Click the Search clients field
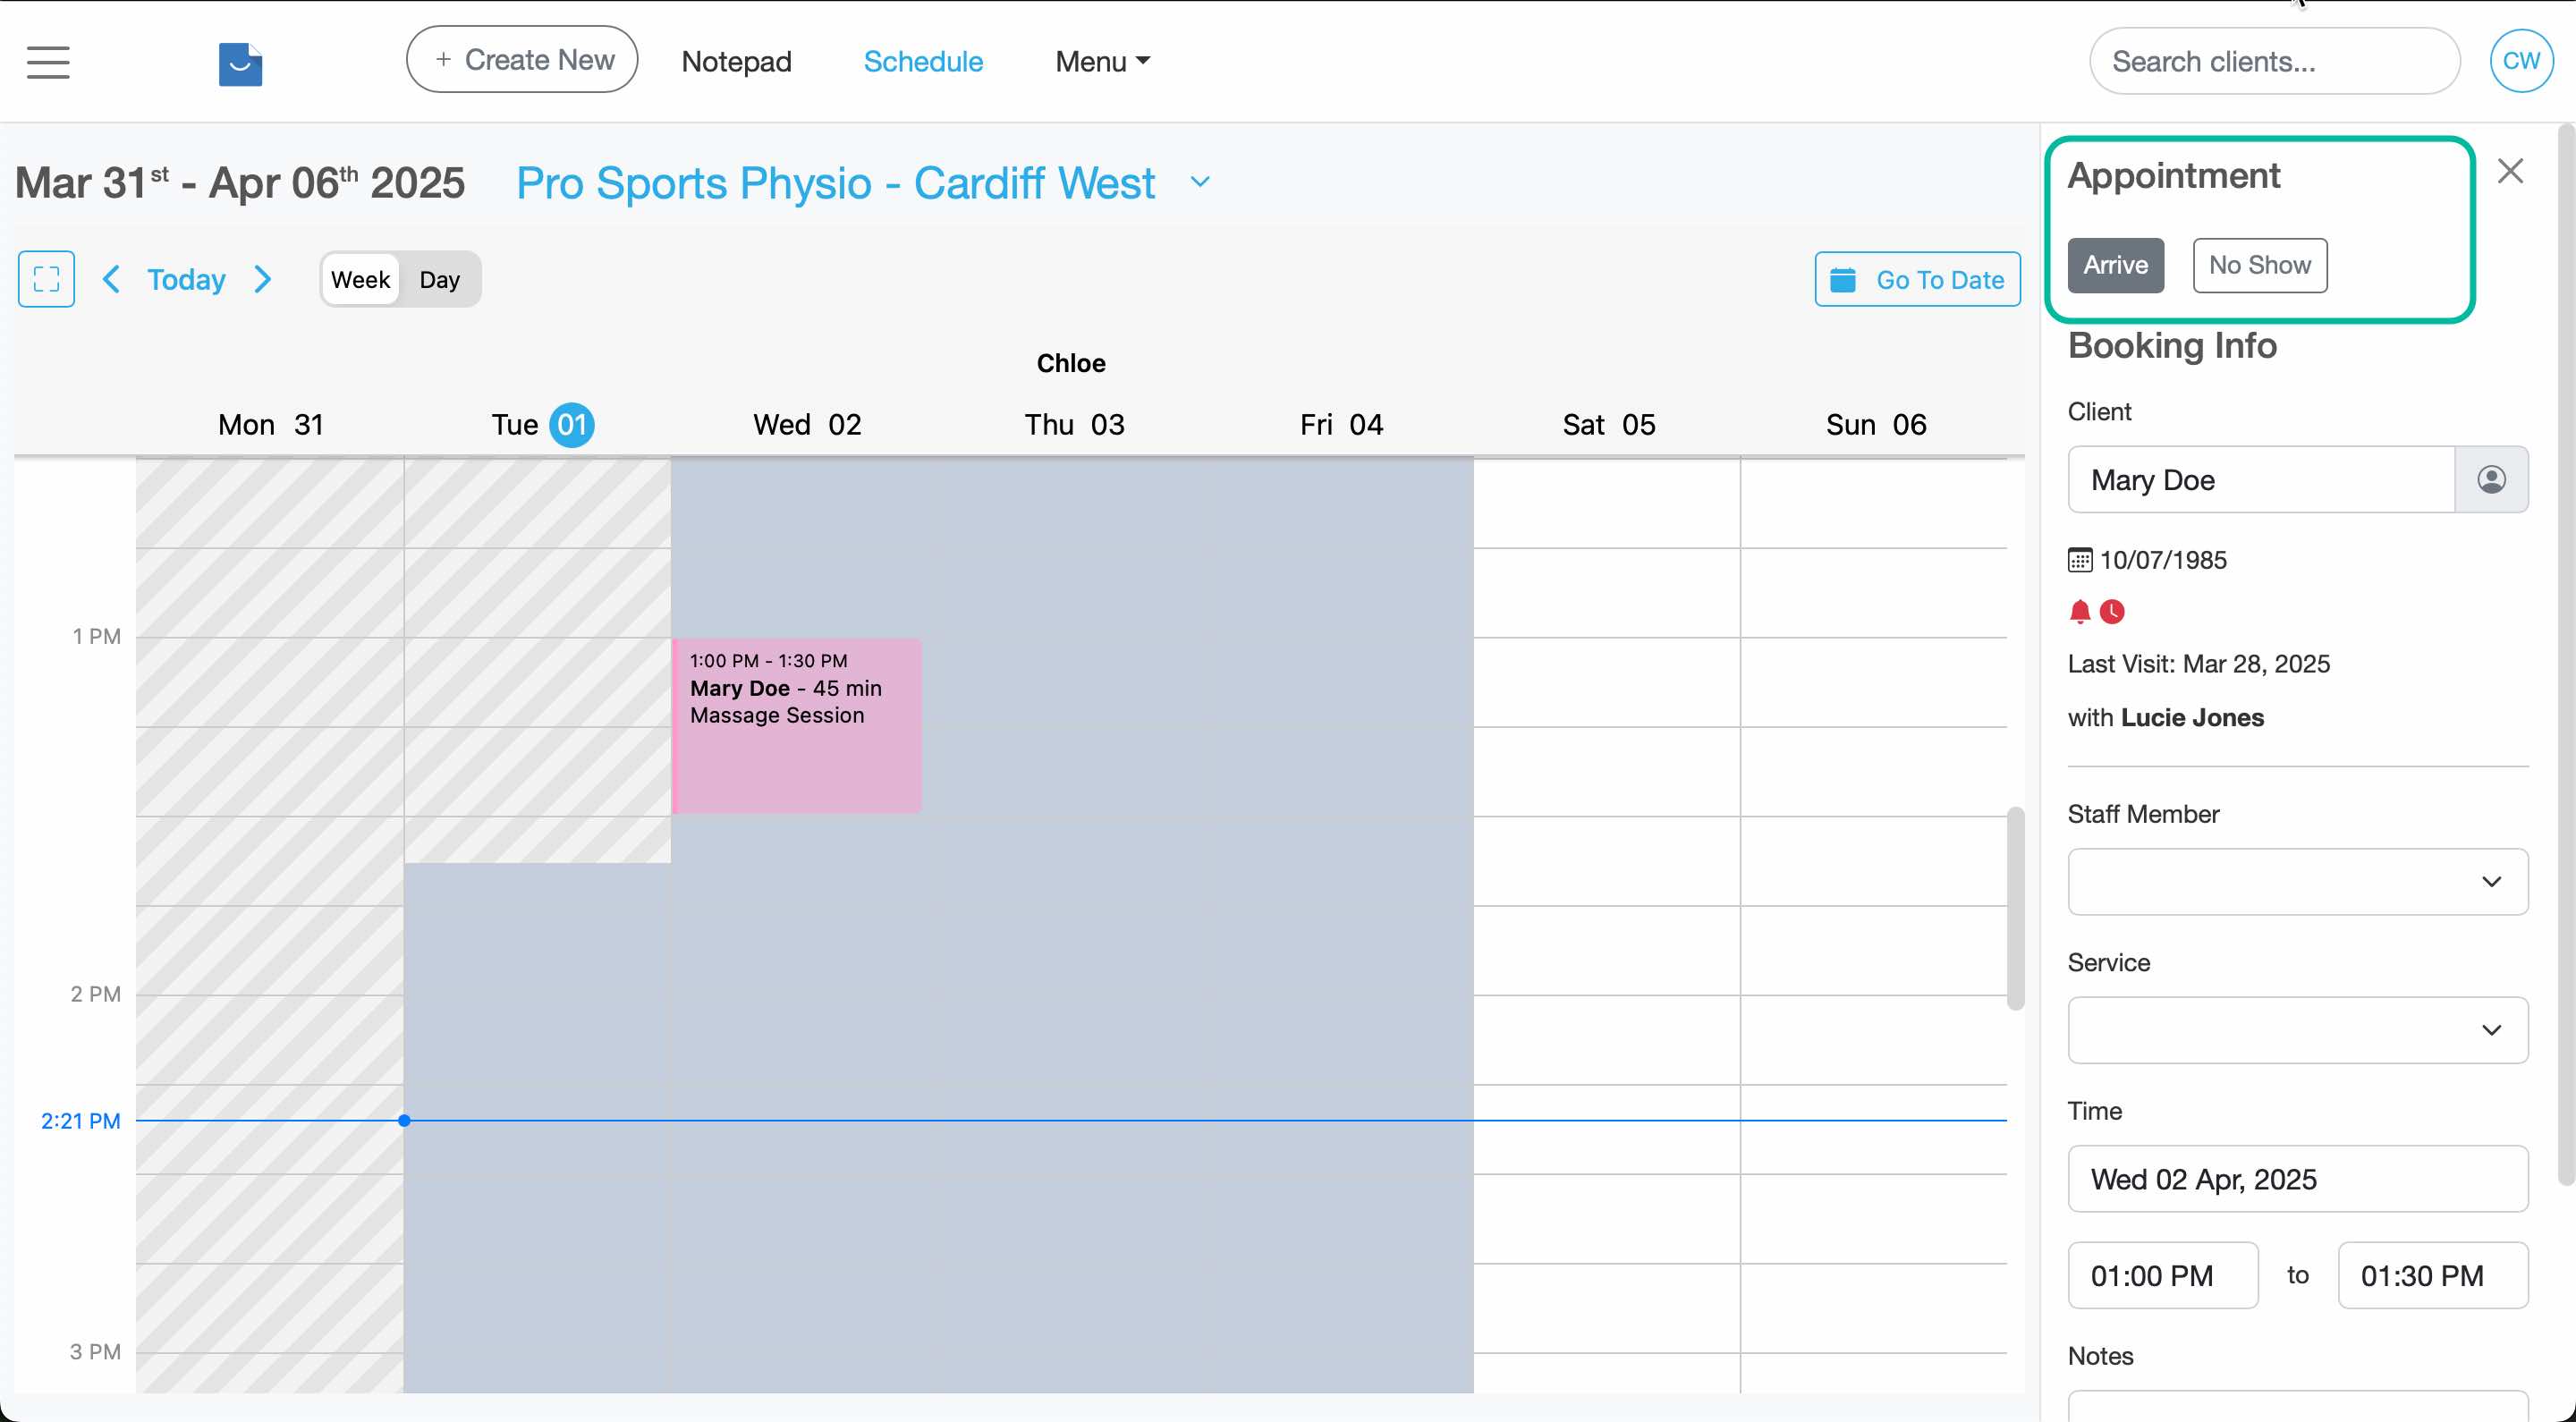Screen dimensions: 2576x1422 [2274, 61]
